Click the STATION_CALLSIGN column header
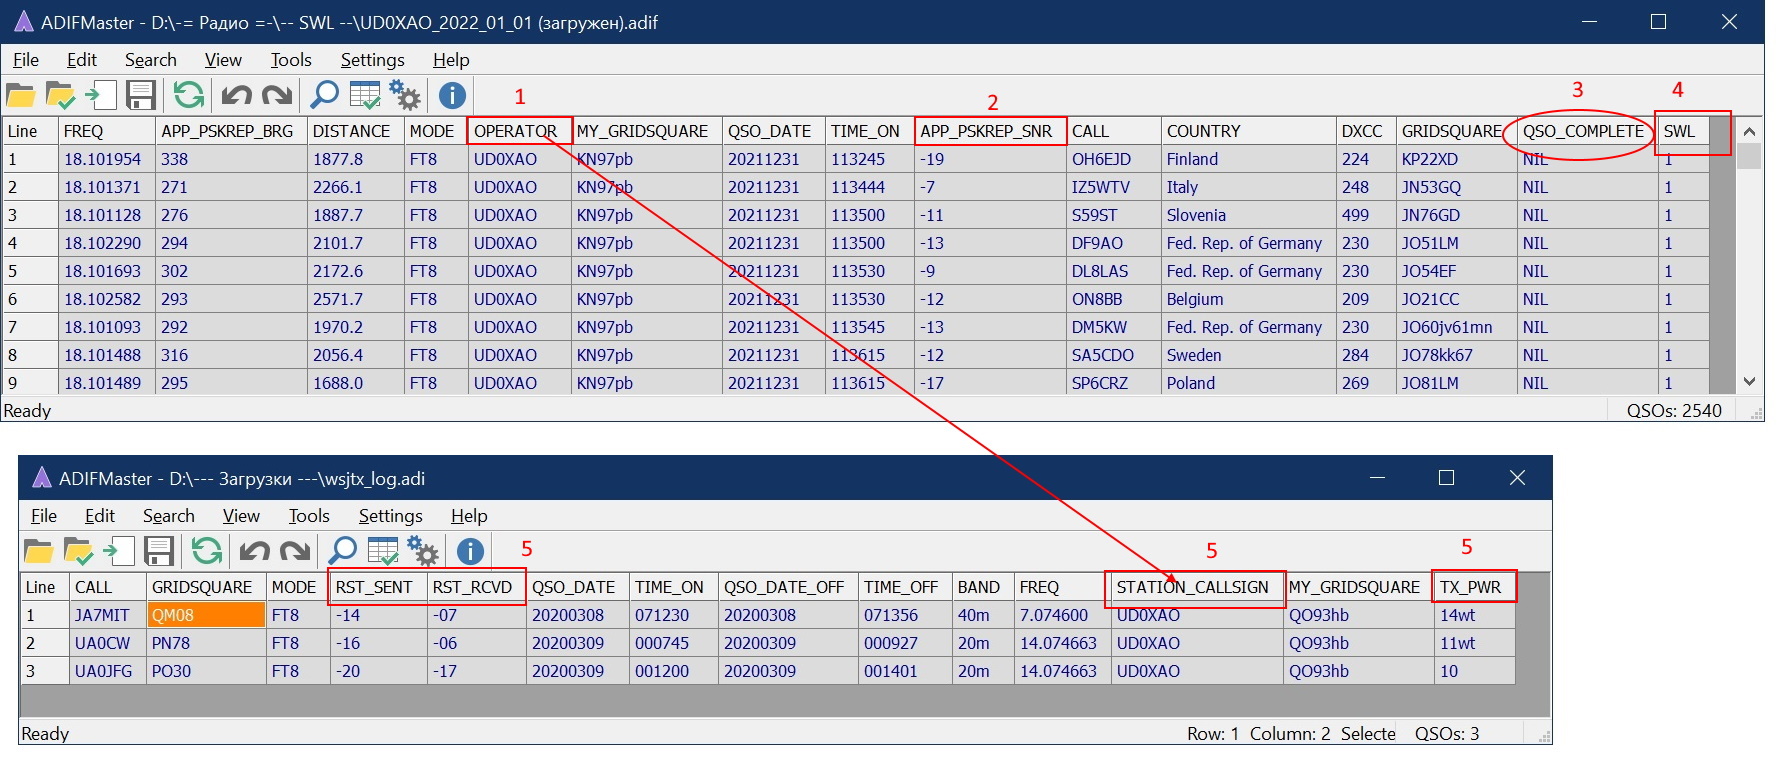 tap(1196, 587)
